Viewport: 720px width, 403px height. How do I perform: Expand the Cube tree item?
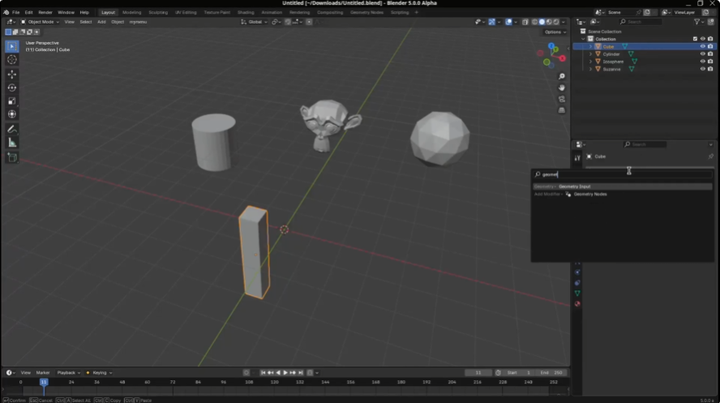[591, 47]
